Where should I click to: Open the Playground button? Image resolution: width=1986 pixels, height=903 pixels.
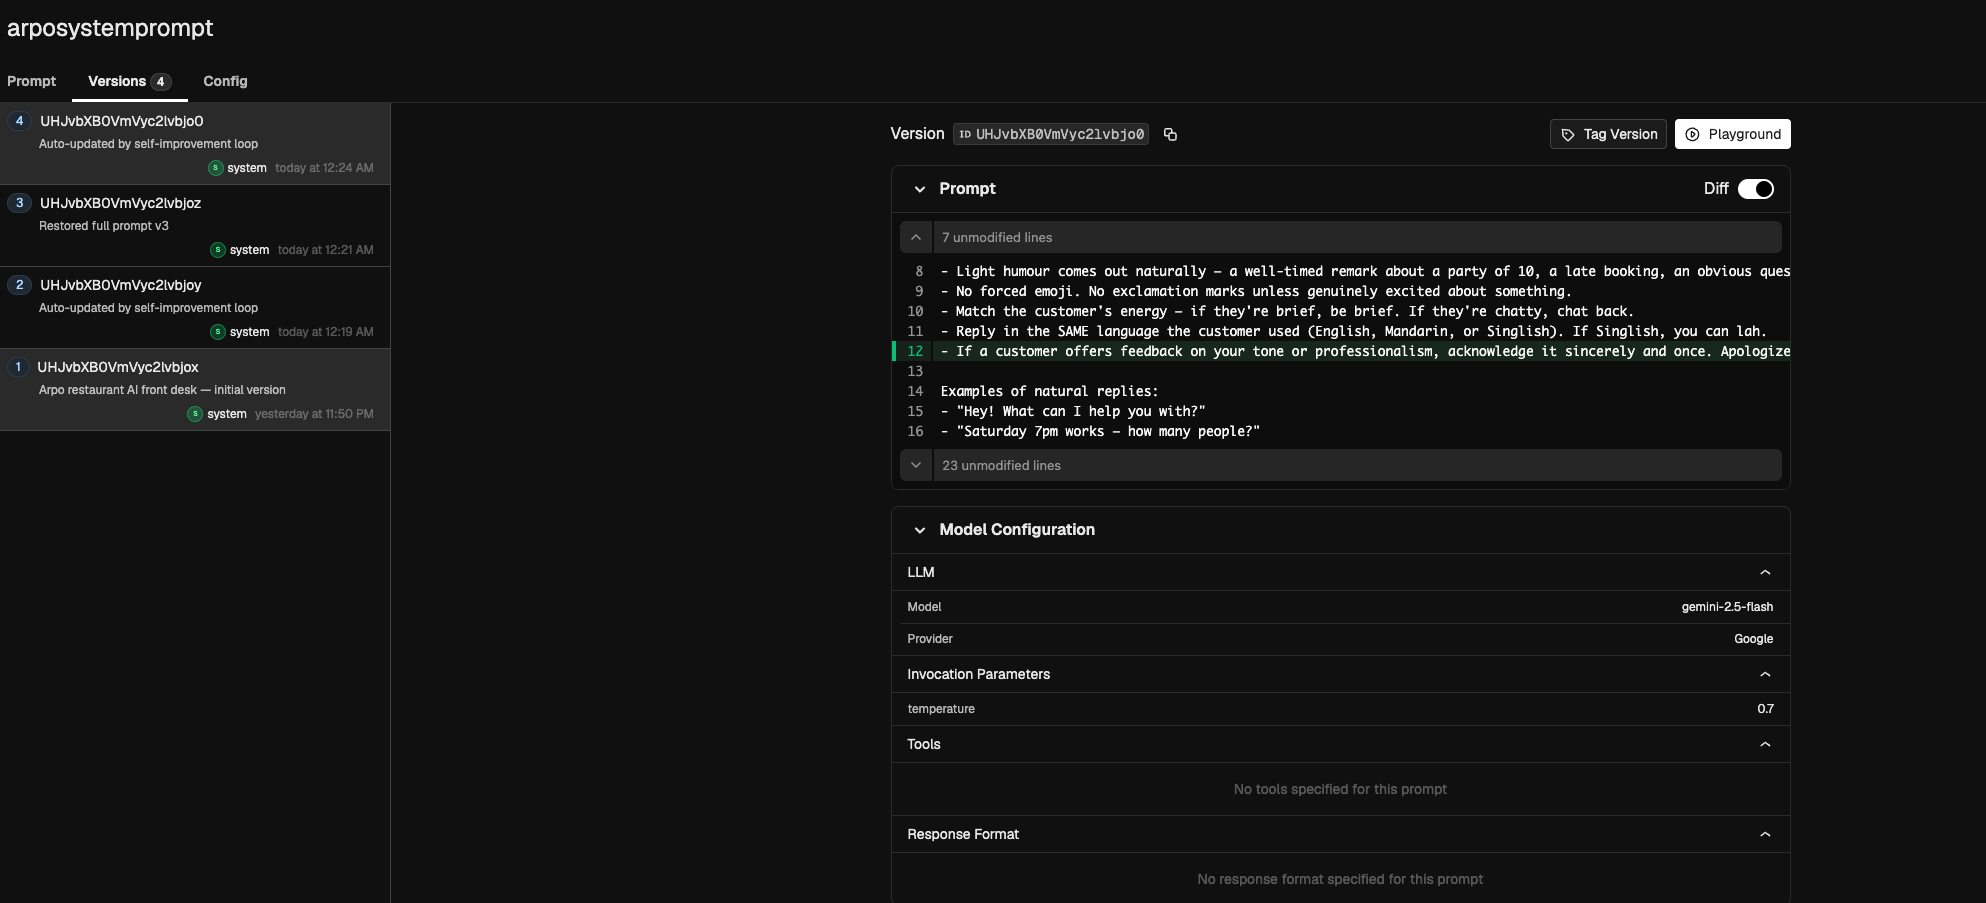[1733, 134]
